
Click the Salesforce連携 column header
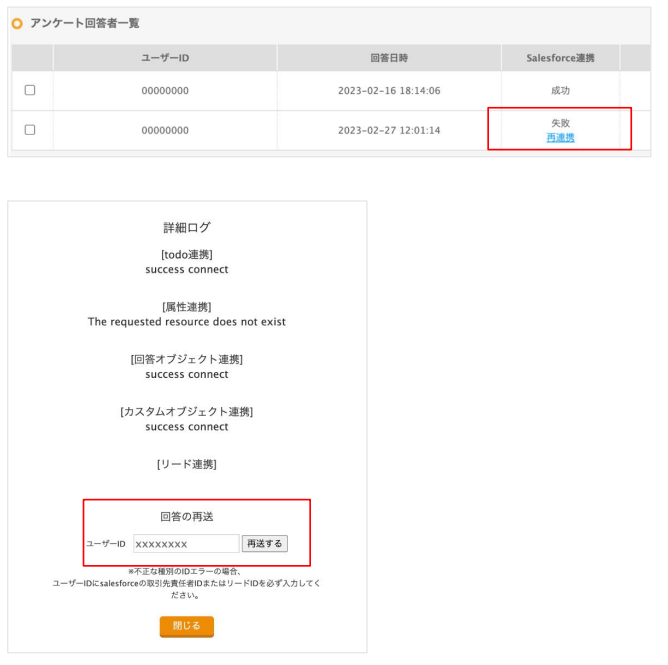click(x=560, y=58)
